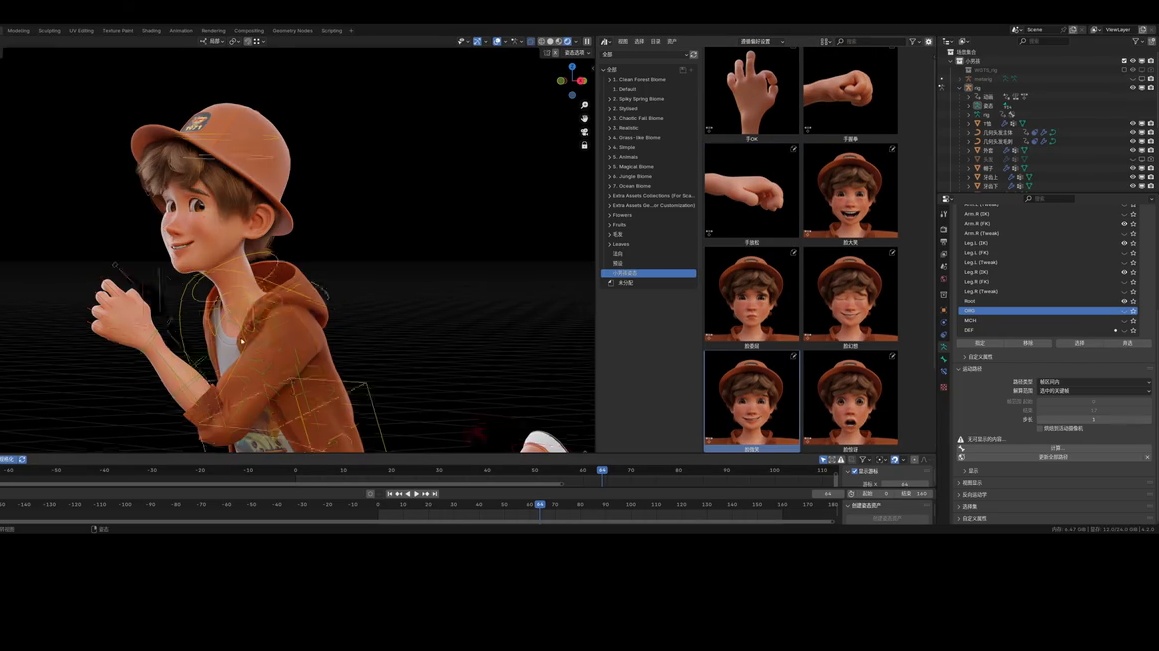Click the 更新全部路径 button

(x=1054, y=457)
